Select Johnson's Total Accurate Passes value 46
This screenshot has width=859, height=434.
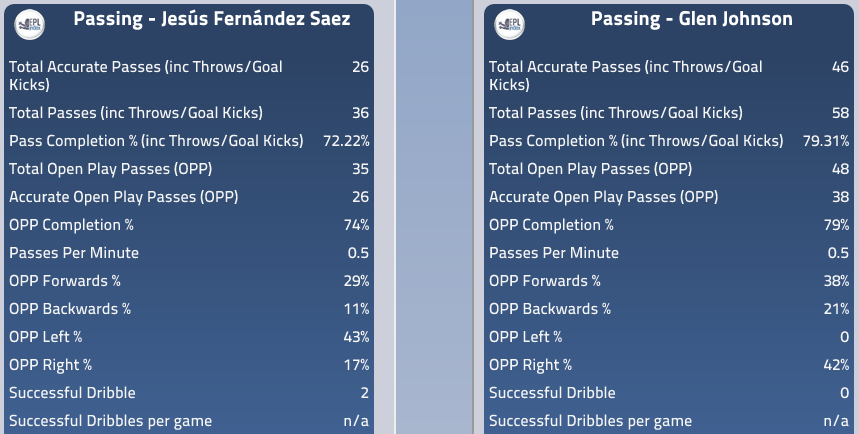click(x=839, y=67)
